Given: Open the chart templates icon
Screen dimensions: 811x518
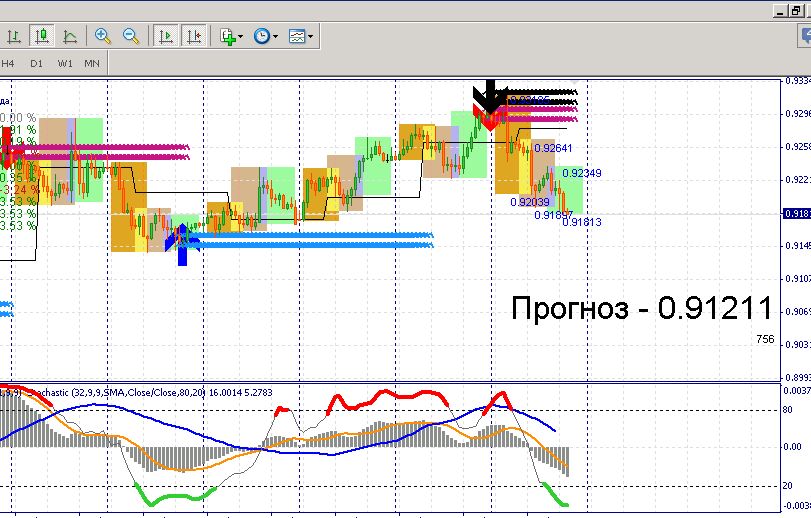Looking at the screenshot, I should [297, 36].
